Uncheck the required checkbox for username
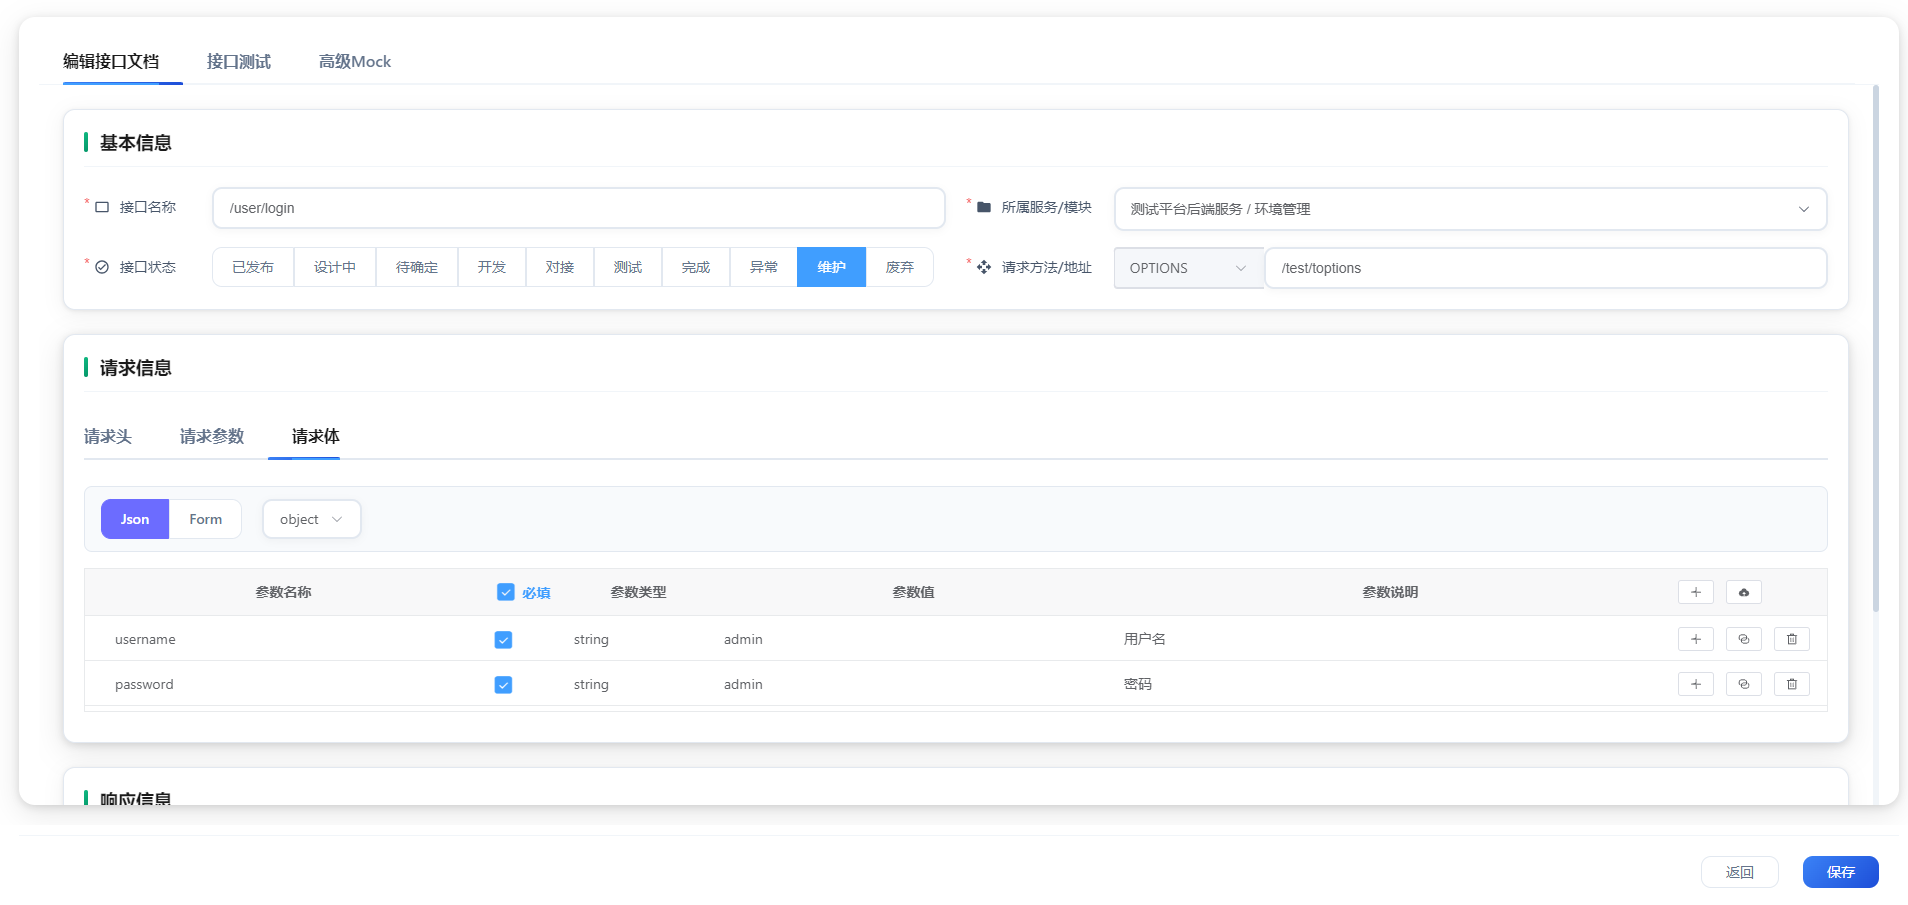This screenshot has width=1908, height=905. (x=503, y=639)
